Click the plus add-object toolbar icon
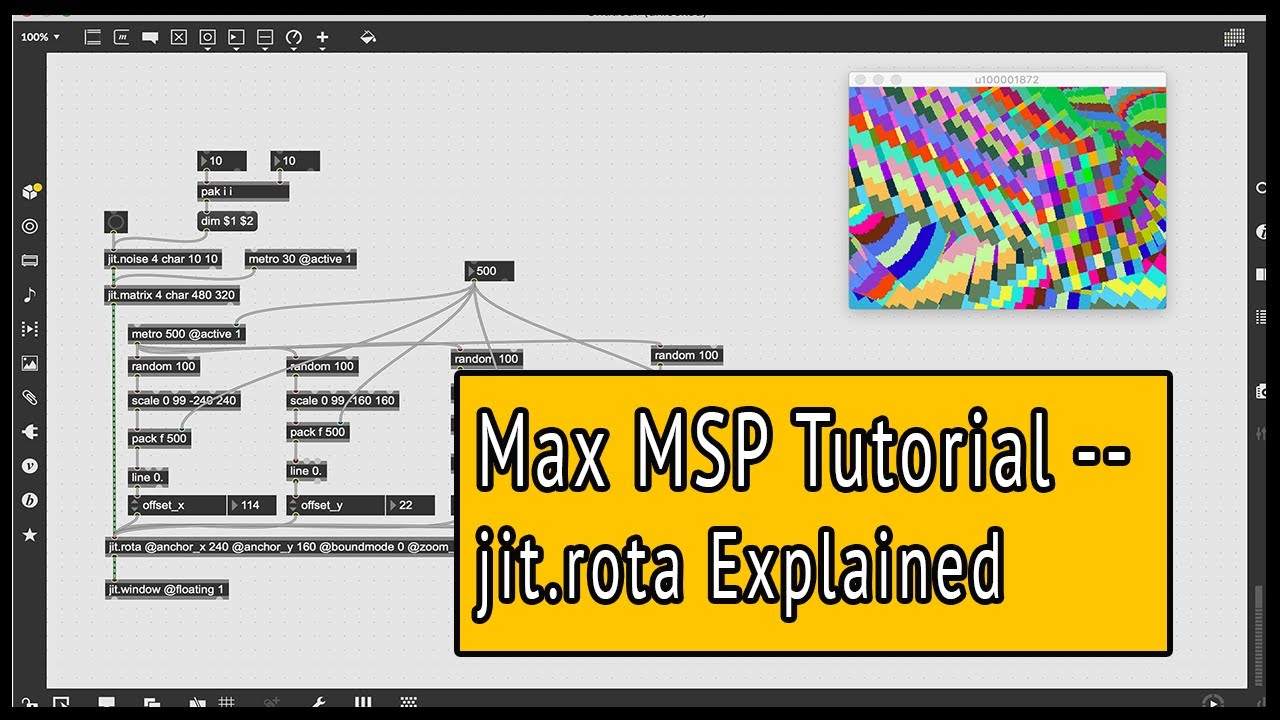 coord(322,37)
